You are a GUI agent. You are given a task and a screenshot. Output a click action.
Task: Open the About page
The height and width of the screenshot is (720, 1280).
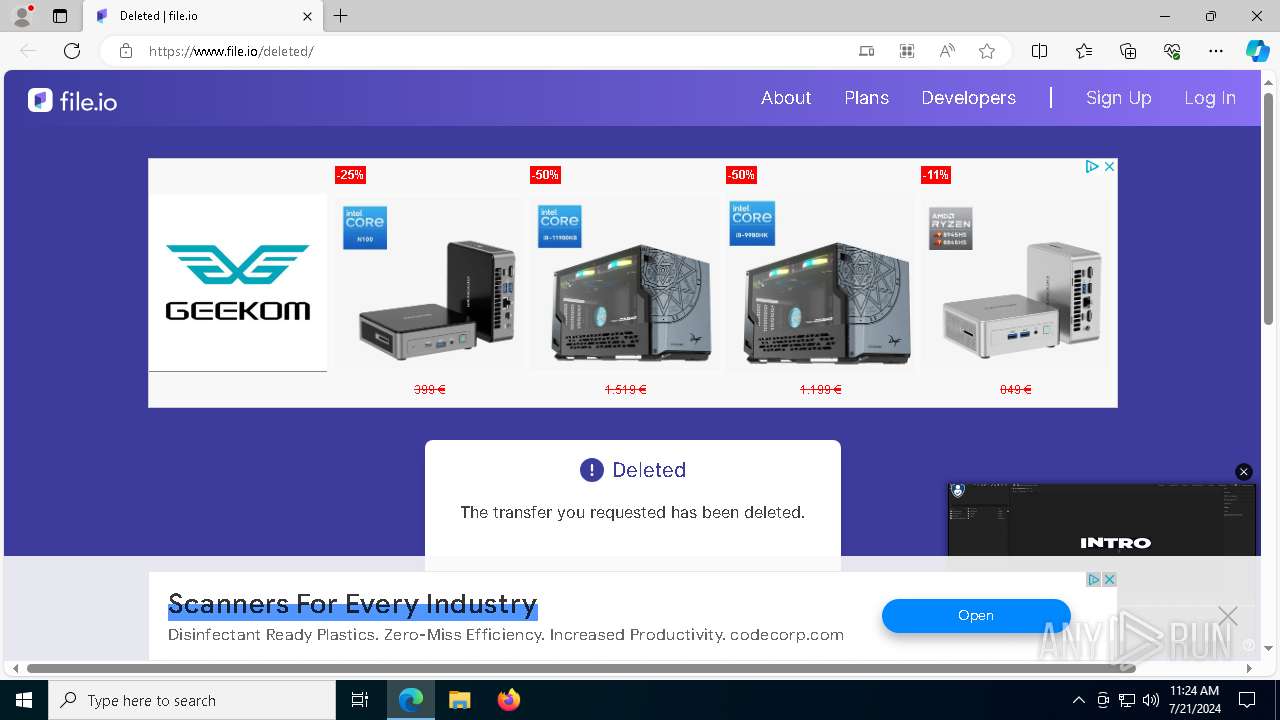coord(786,98)
